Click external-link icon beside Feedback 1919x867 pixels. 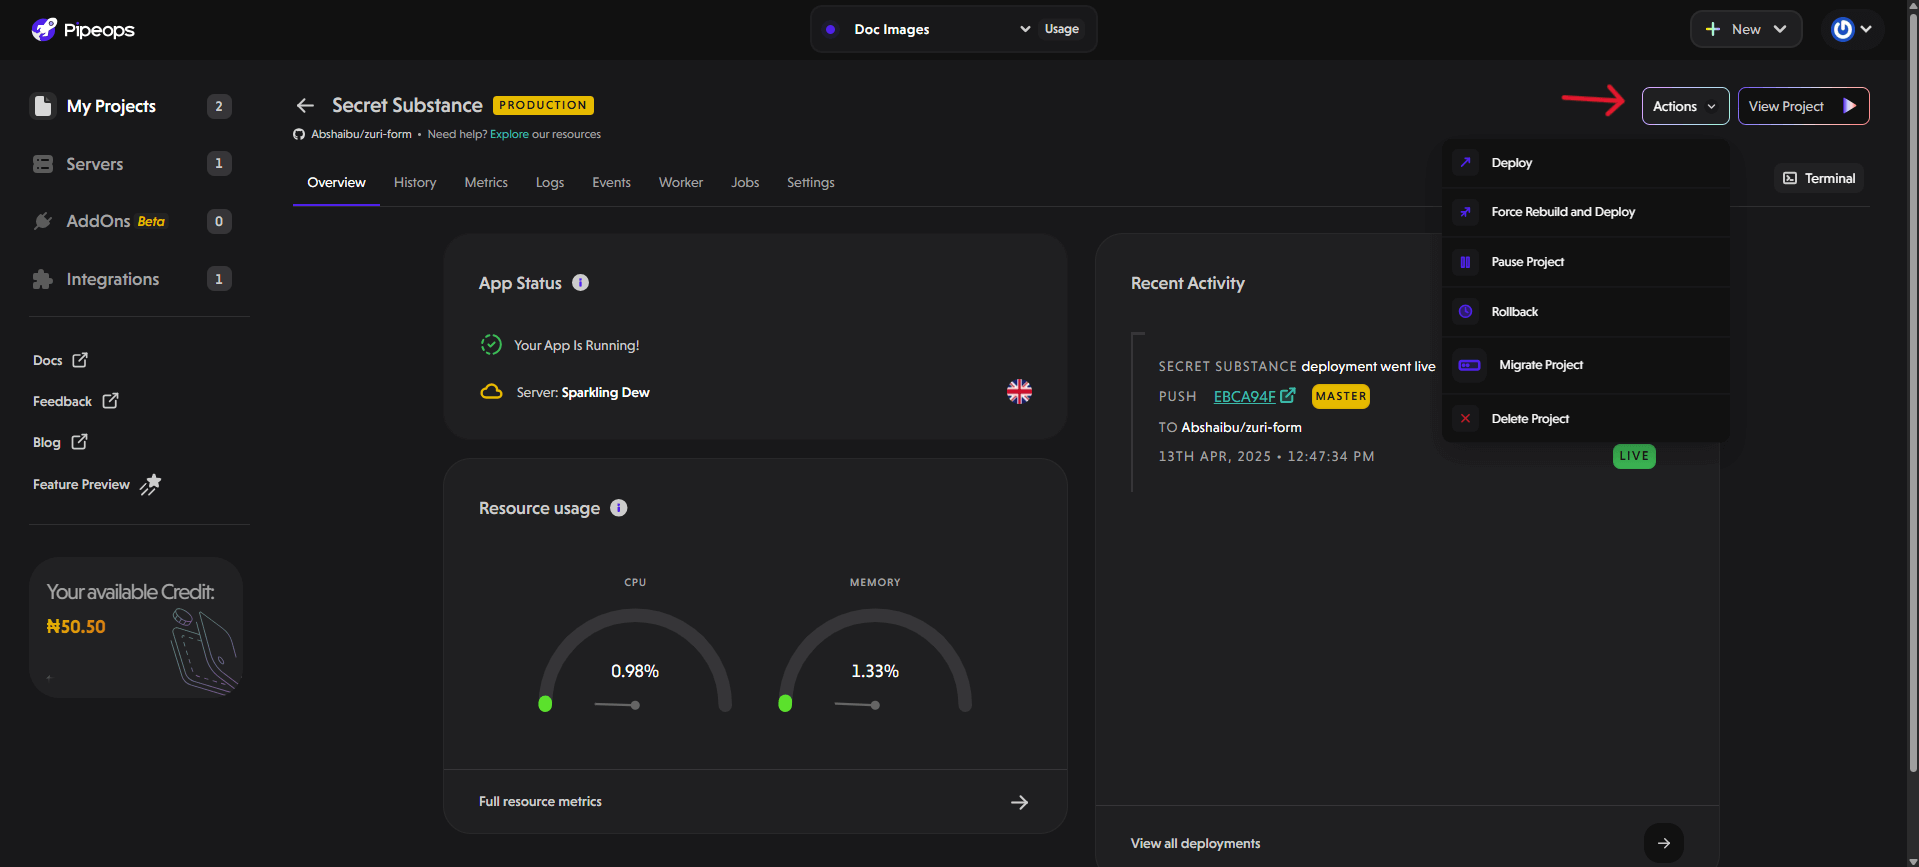coord(111,401)
